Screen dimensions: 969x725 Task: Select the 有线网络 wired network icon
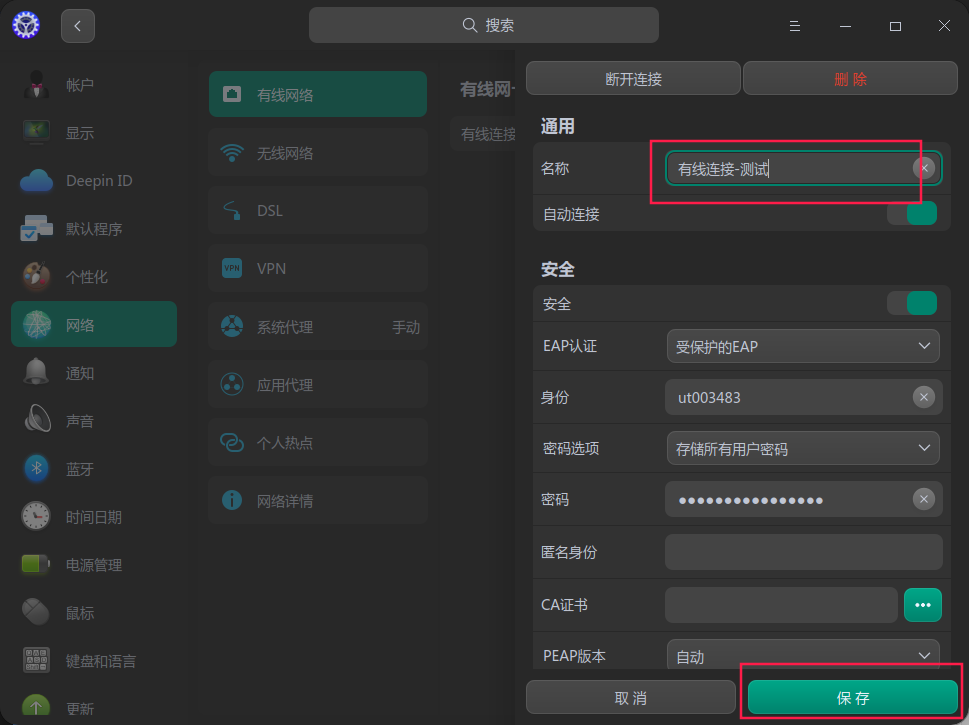point(232,95)
